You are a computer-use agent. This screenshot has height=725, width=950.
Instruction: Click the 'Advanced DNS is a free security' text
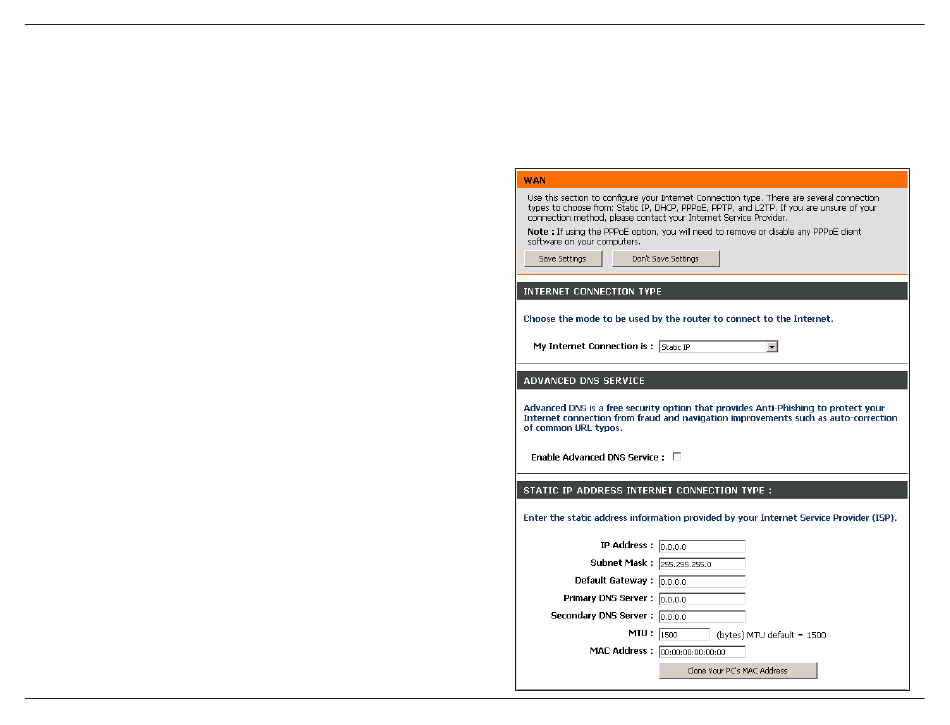pos(710,418)
